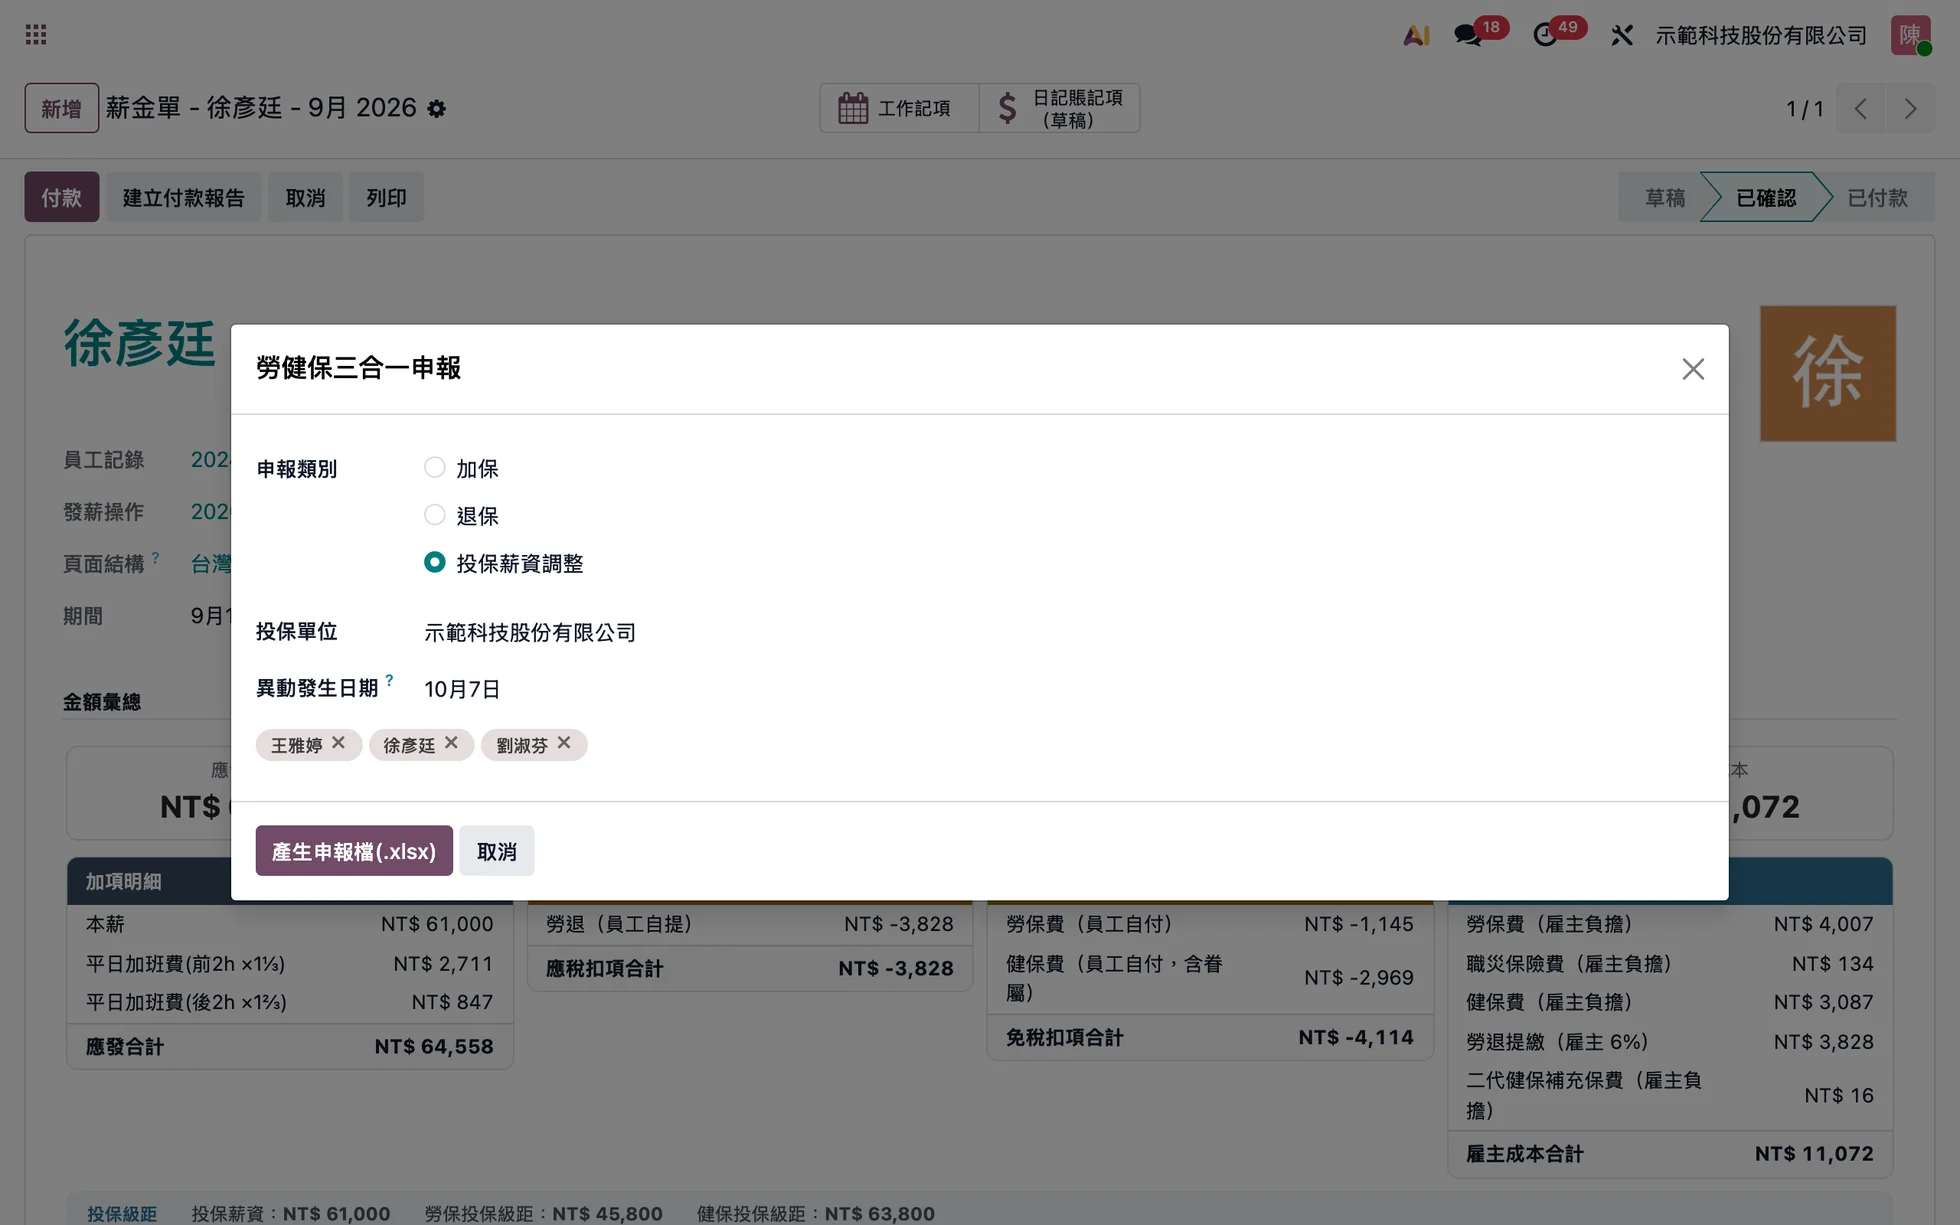Image resolution: width=1960 pixels, height=1225 pixels.
Task: Select the 已確認 status stage
Action: (1766, 197)
